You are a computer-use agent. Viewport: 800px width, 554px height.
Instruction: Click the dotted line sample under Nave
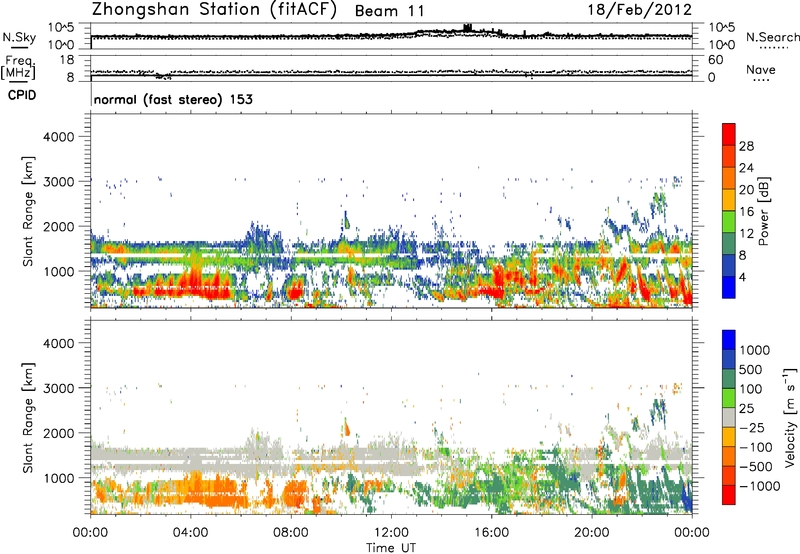[x=761, y=80]
